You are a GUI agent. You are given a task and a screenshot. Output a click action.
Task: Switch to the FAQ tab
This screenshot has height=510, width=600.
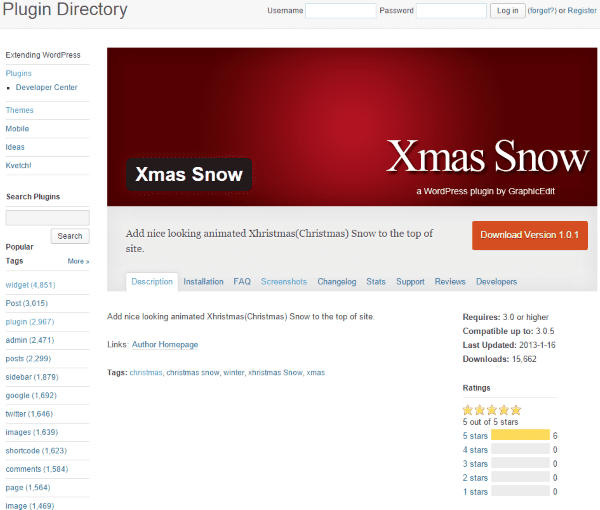pos(242,282)
